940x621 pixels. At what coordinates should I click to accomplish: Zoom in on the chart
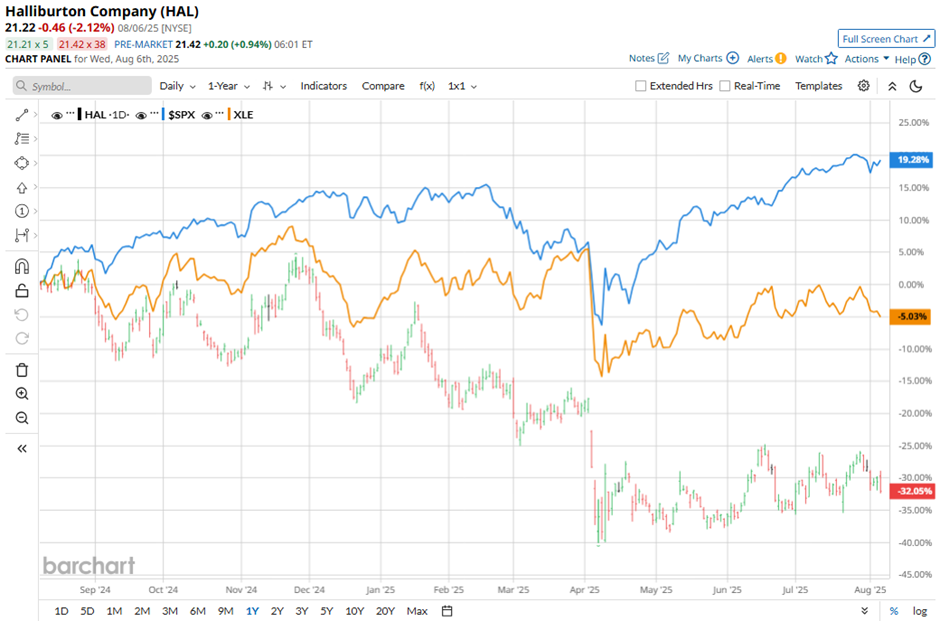22,394
